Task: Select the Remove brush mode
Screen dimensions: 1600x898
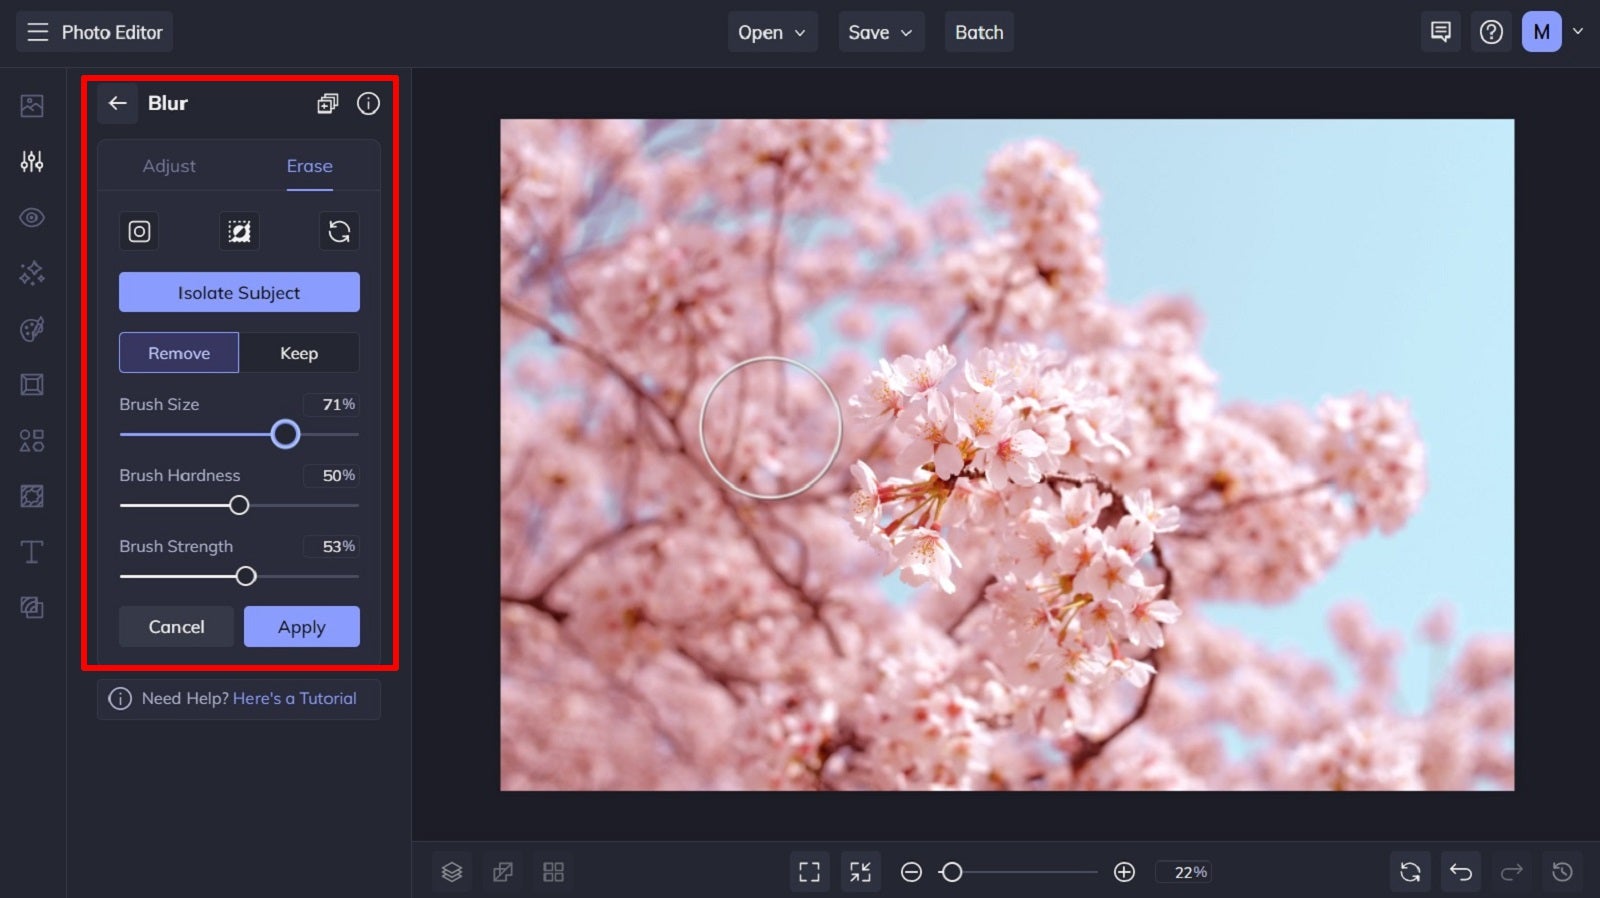Action: (179, 353)
